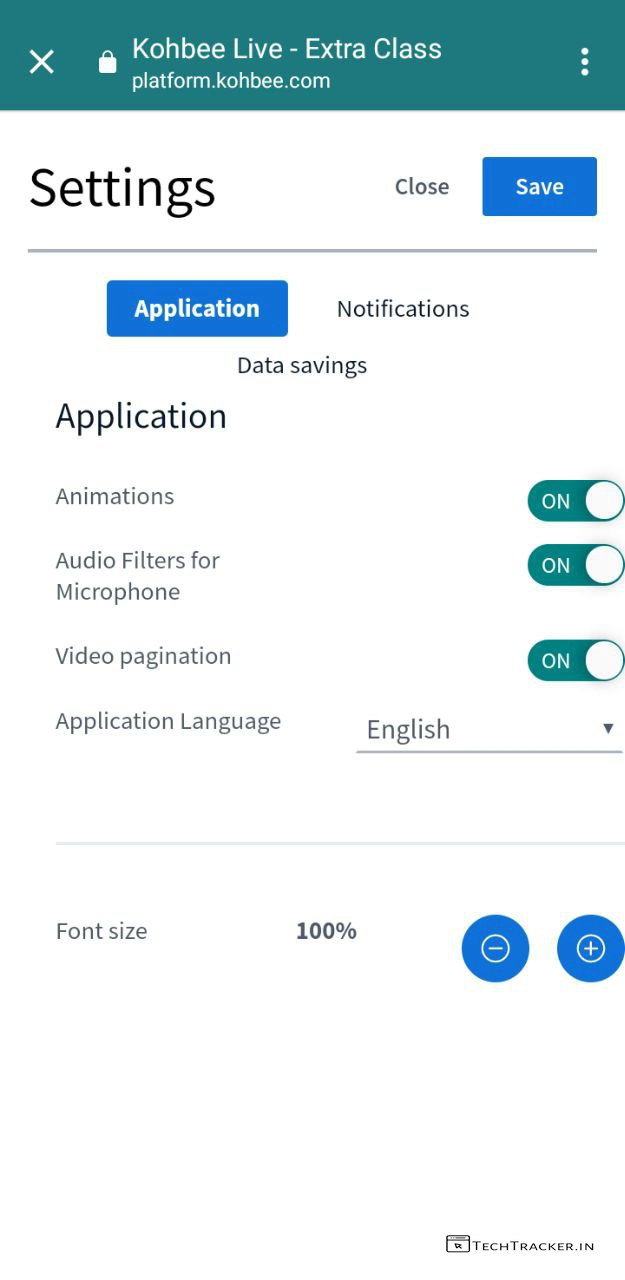Disable Audio Filters for Microphone switch
Screen dimensions: 625x1280
[575, 565]
